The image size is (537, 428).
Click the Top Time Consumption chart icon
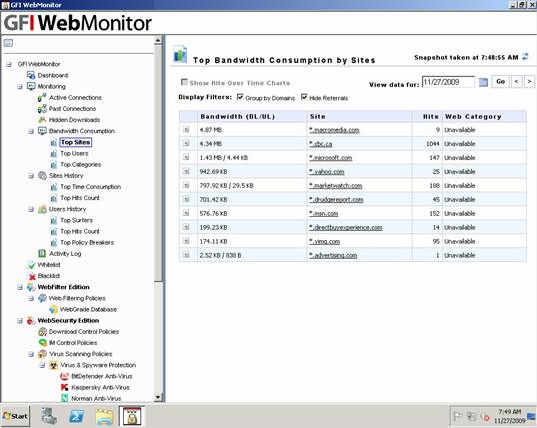(x=54, y=187)
